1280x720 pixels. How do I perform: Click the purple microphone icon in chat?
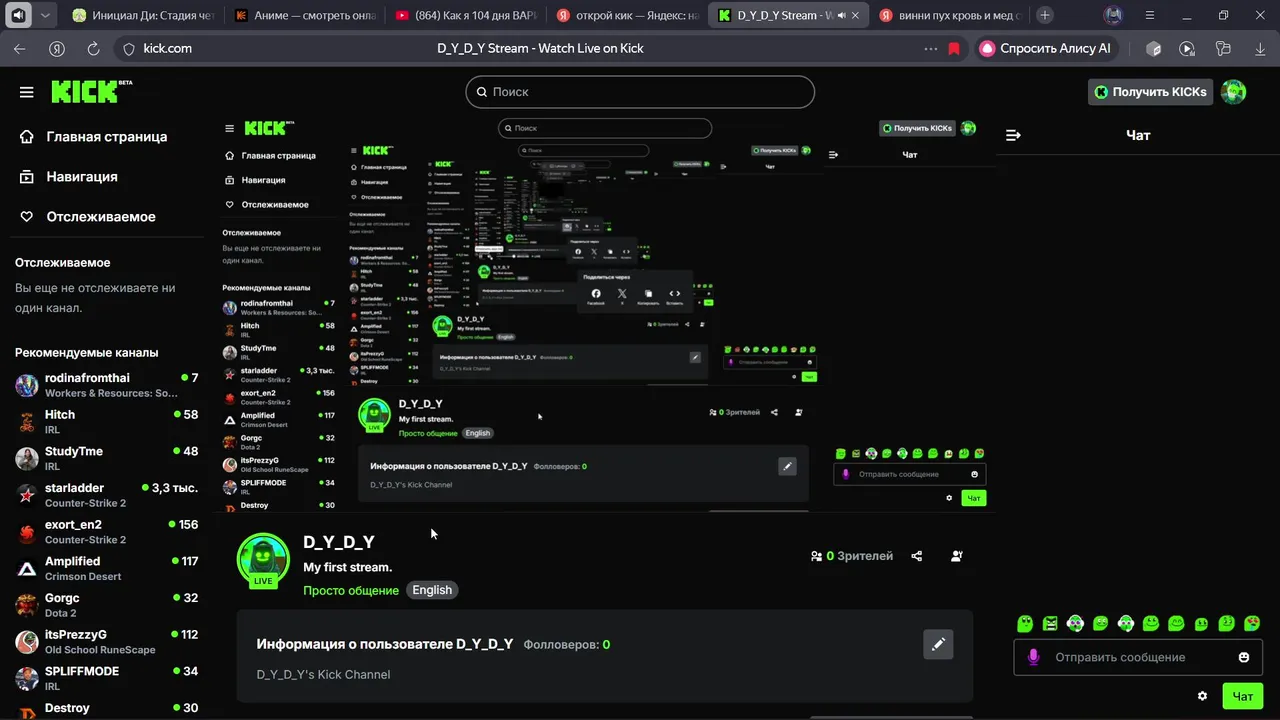coord(1034,657)
